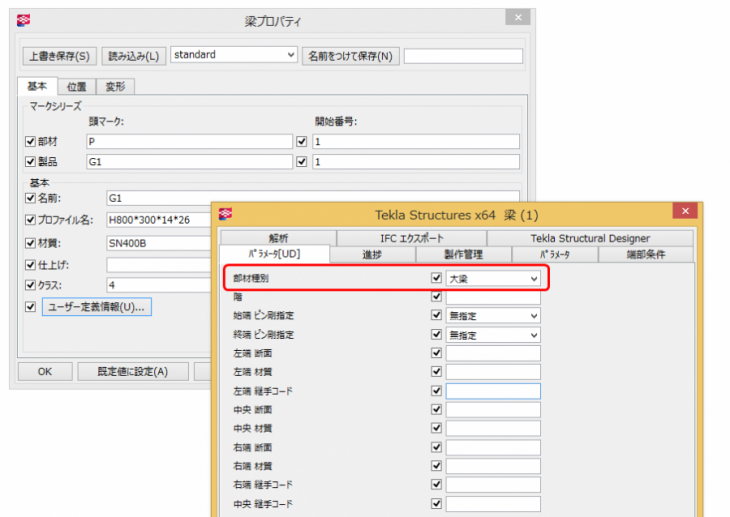Open the 始端 ピン剛指定 dropdown
The height and width of the screenshot is (517, 730).
coord(493,316)
